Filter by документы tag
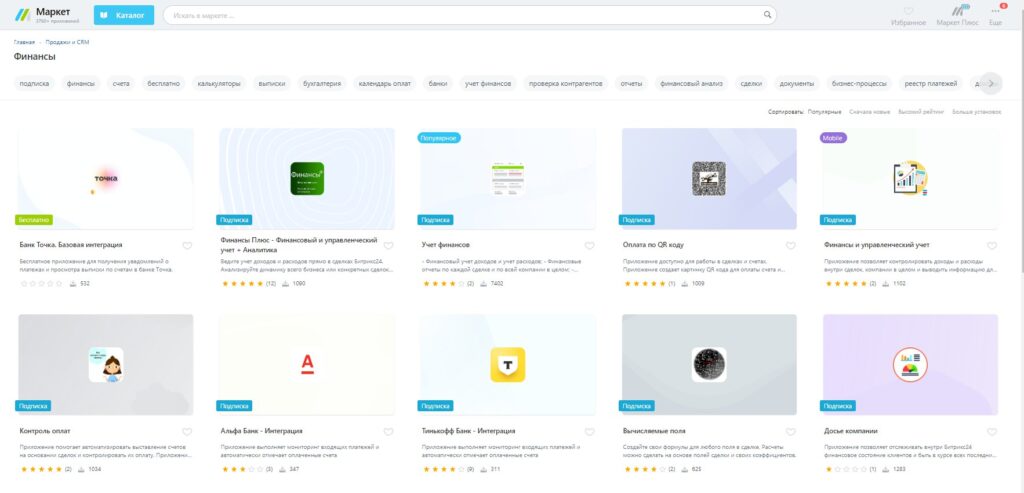The width and height of the screenshot is (1024, 493). (797, 84)
